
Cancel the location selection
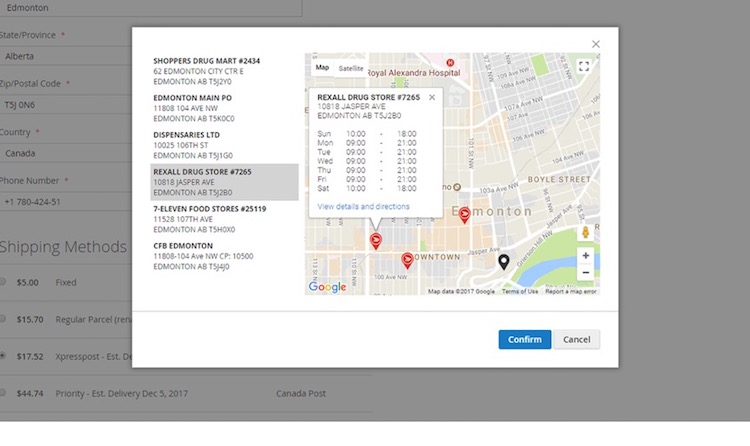click(x=576, y=339)
